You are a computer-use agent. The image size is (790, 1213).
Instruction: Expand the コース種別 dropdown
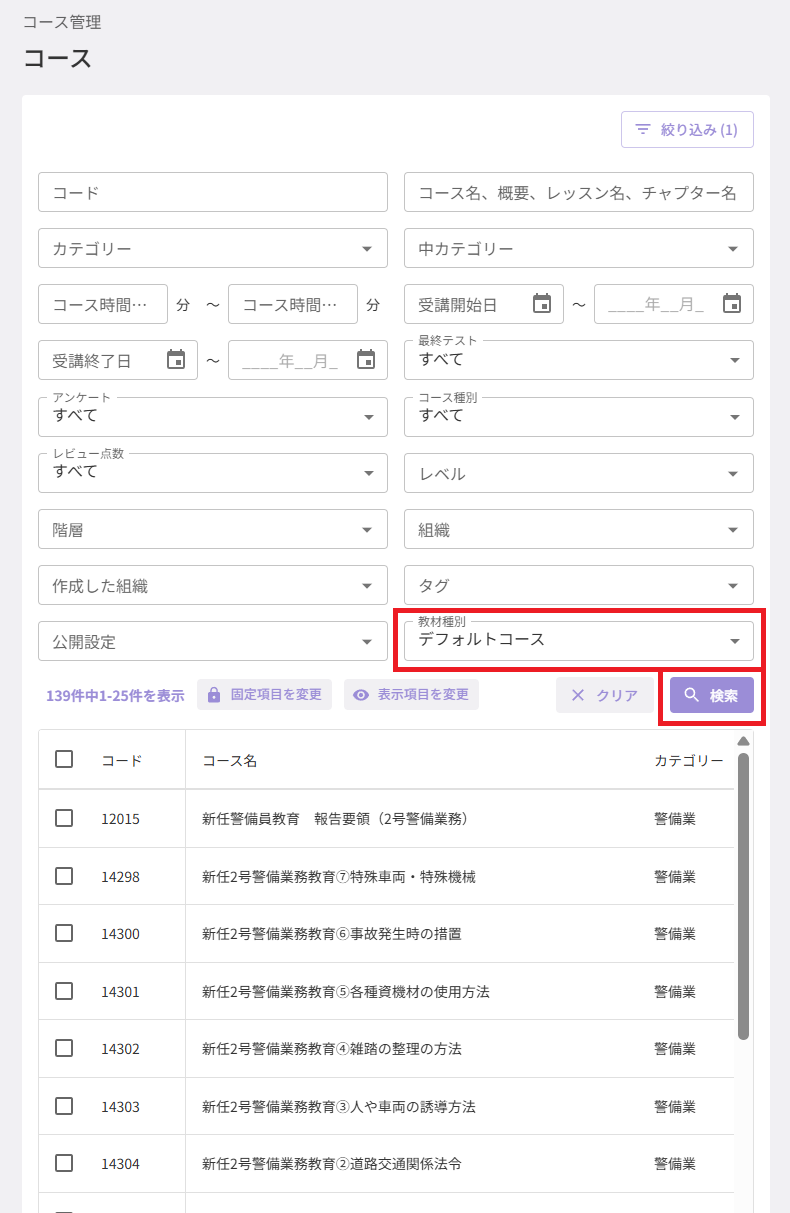[579, 416]
